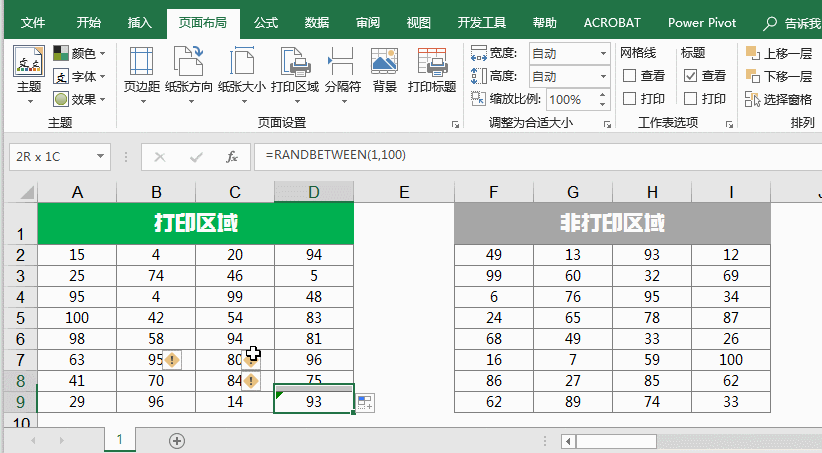Image resolution: width=822 pixels, height=453 pixels.
Task: Click the error warning icon in cell B7
Action: (172, 360)
